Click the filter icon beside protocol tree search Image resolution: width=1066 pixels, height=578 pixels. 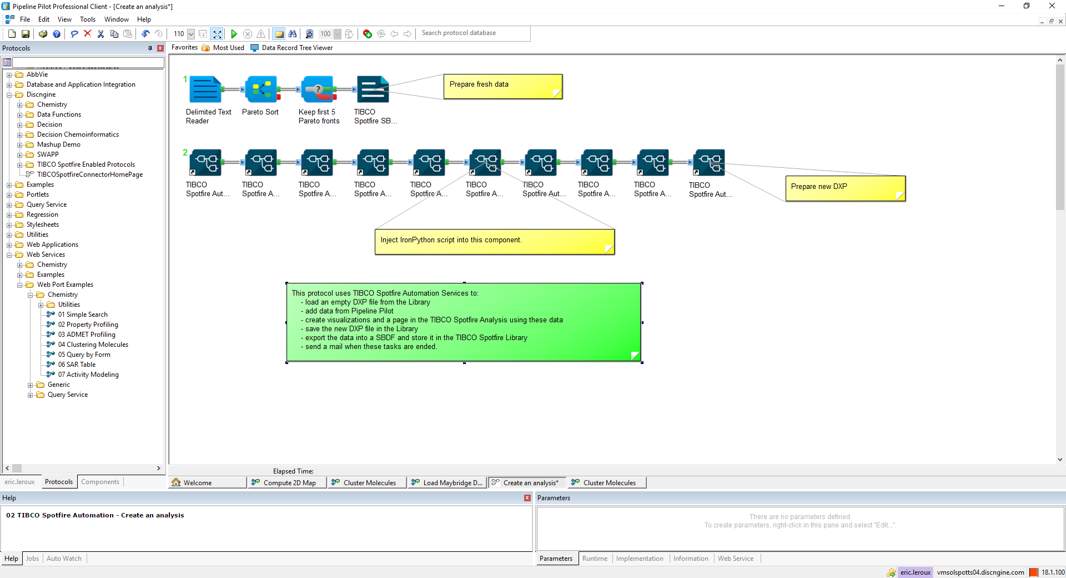click(x=7, y=63)
